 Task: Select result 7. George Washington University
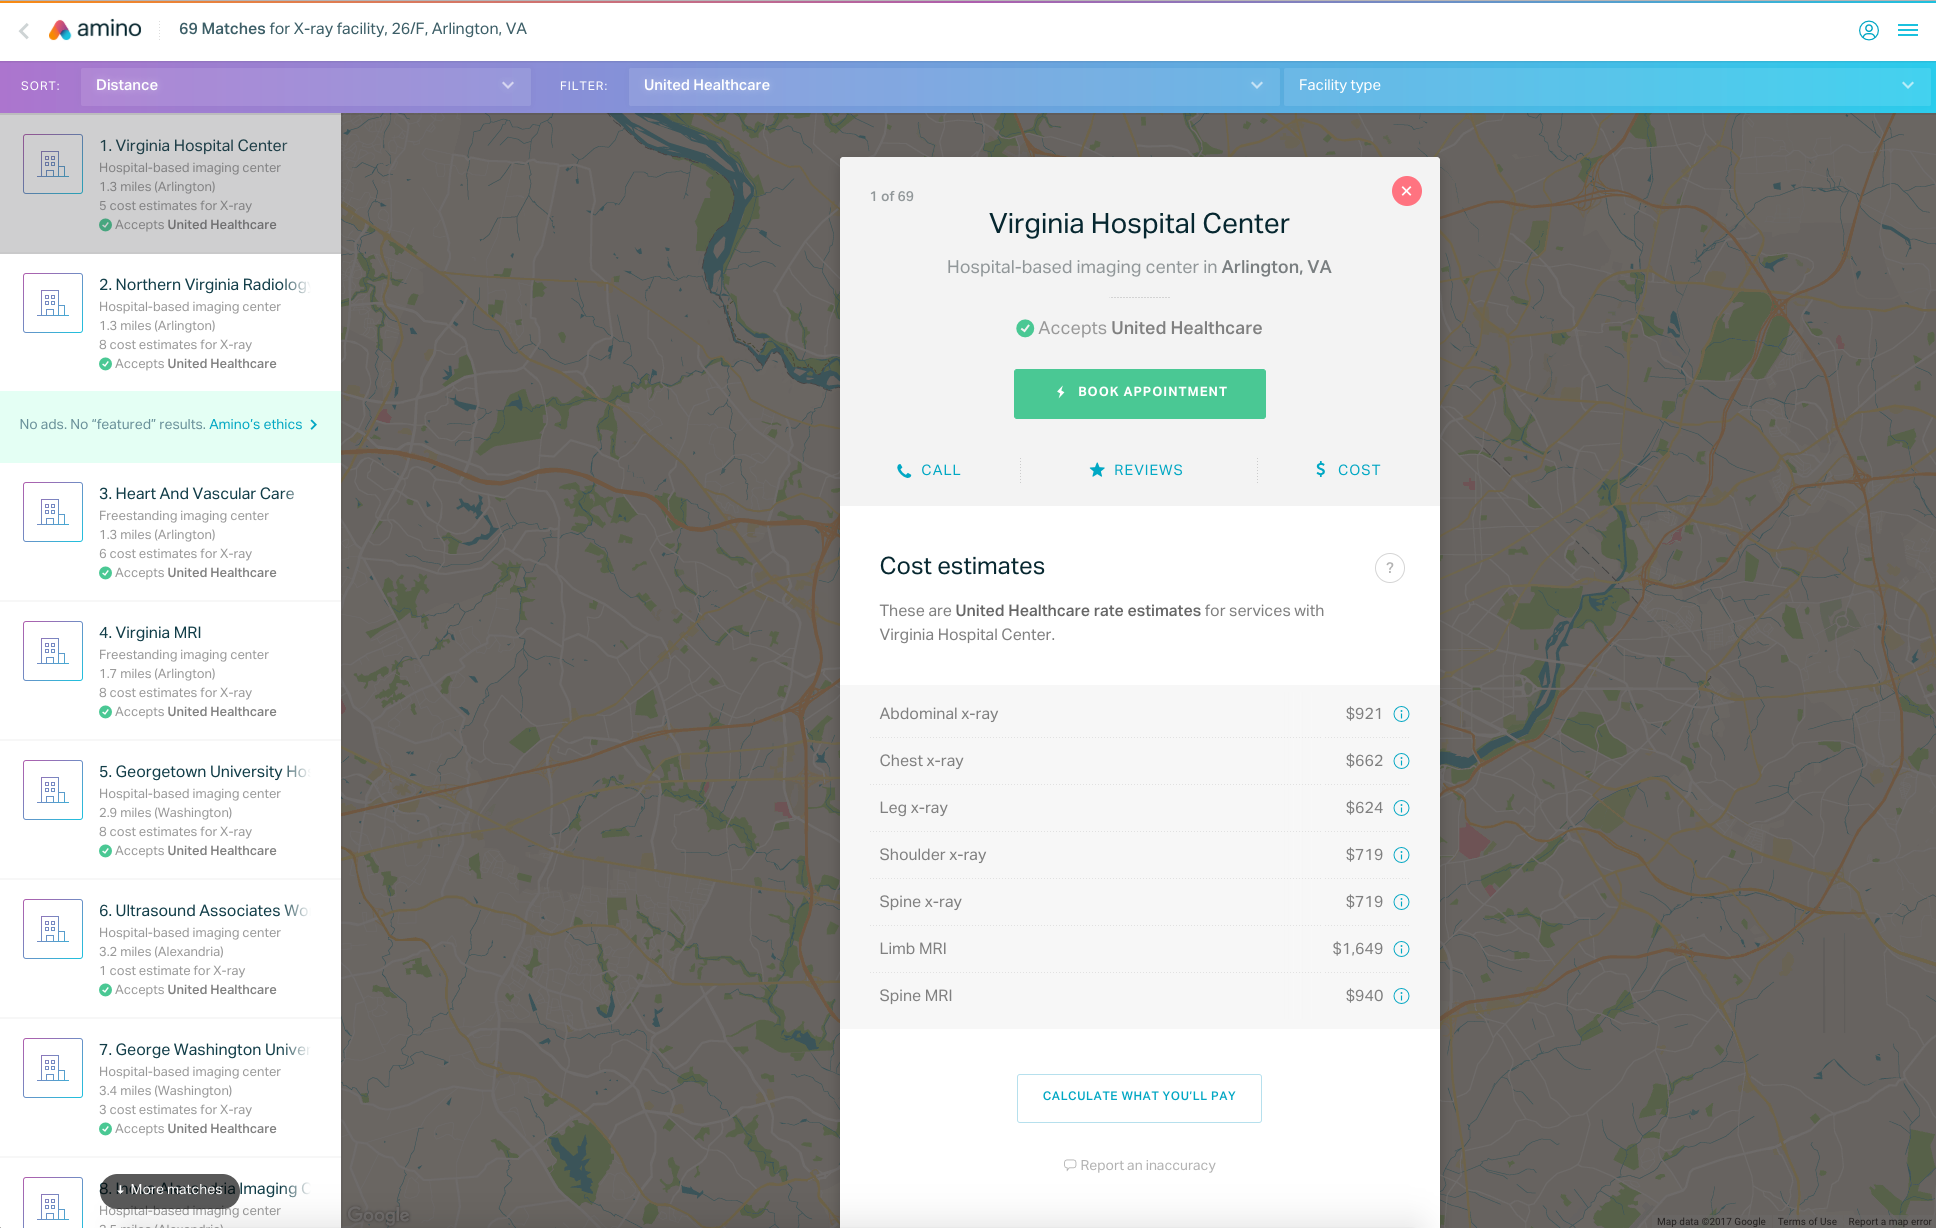170,1088
